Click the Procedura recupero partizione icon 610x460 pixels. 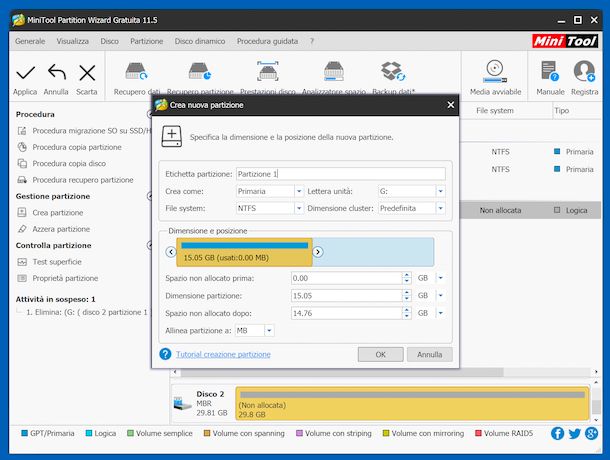pos(22,180)
